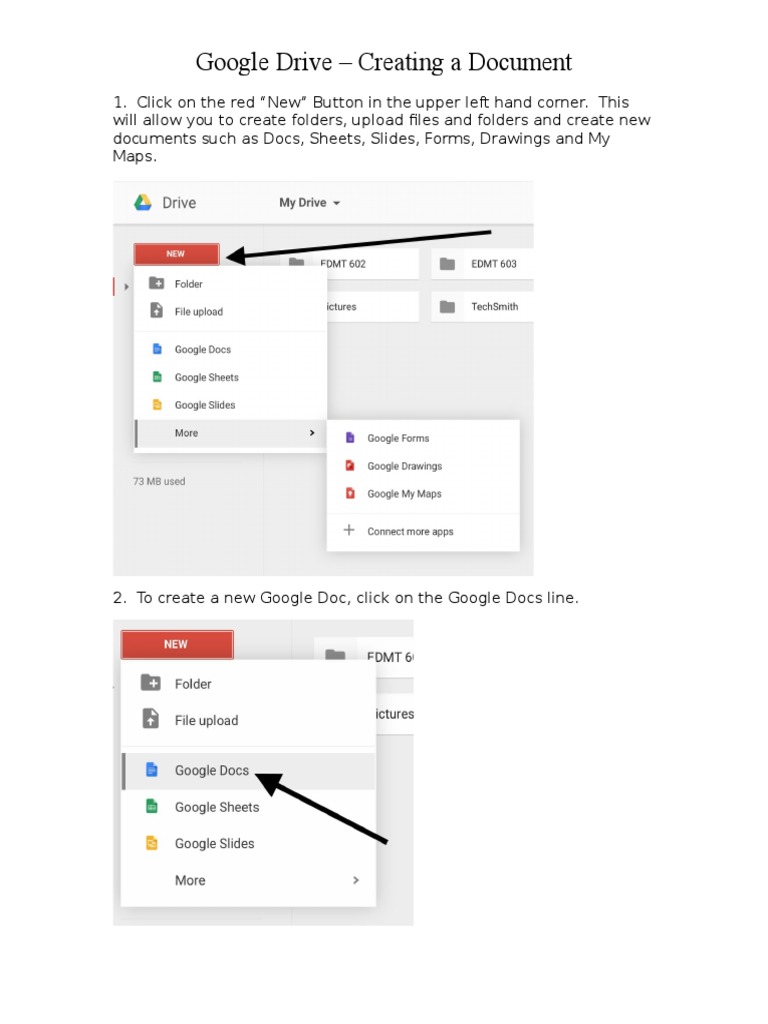
Task: Select Folder entry in upper New menu
Action: tap(230, 284)
